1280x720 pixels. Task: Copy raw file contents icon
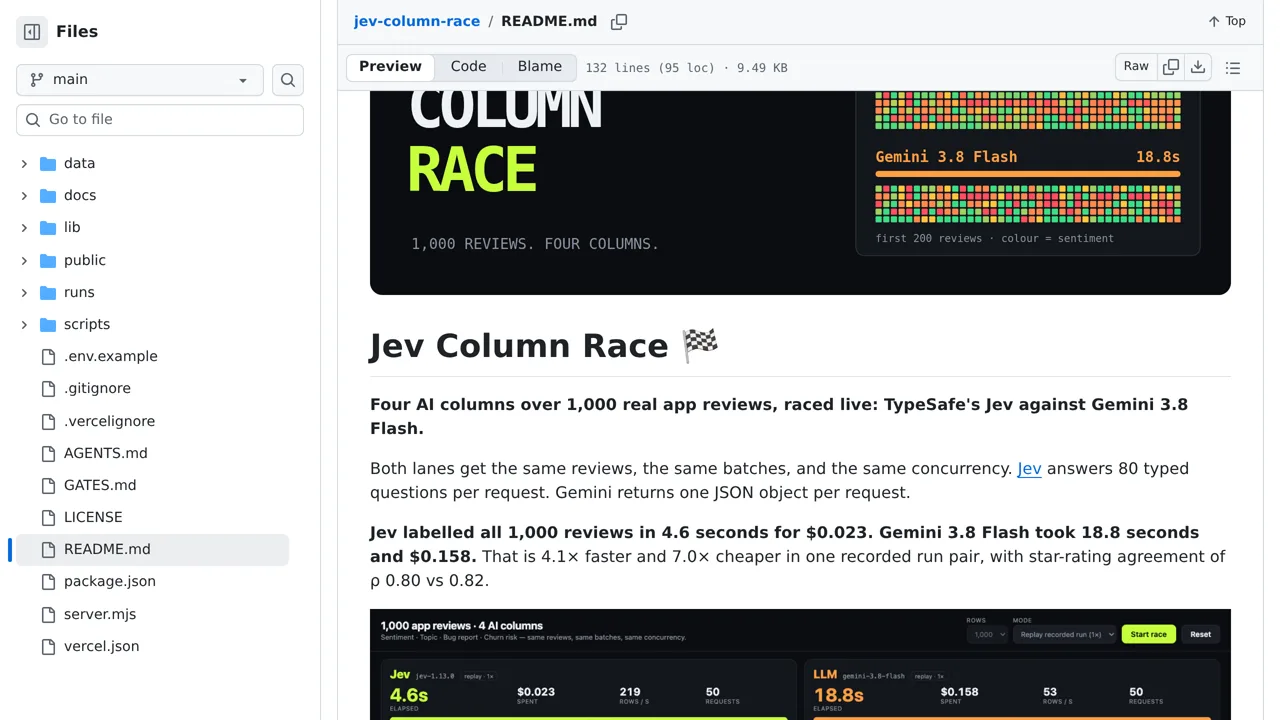1171,67
